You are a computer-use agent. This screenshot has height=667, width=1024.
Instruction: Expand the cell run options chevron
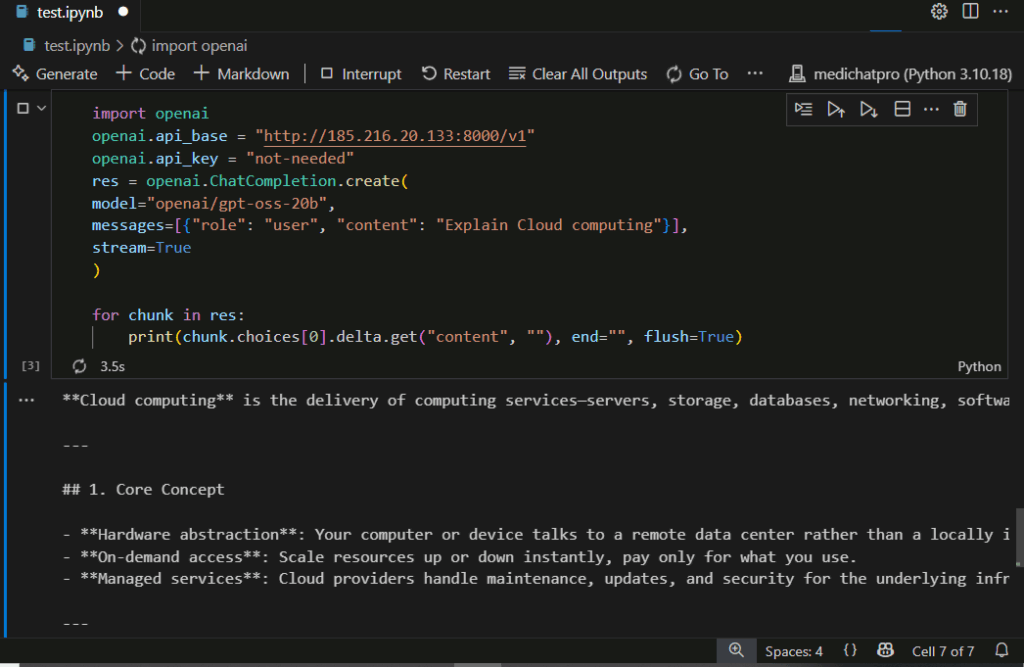[x=42, y=108]
